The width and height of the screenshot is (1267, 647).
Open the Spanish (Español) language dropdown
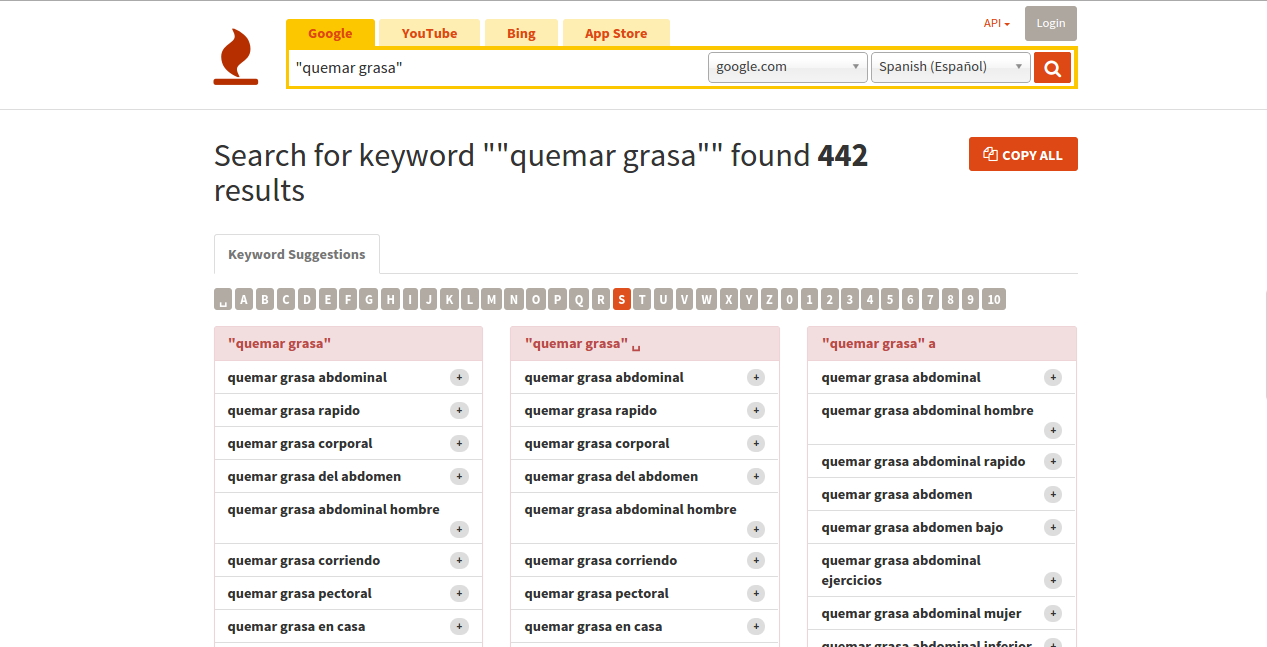coord(950,67)
